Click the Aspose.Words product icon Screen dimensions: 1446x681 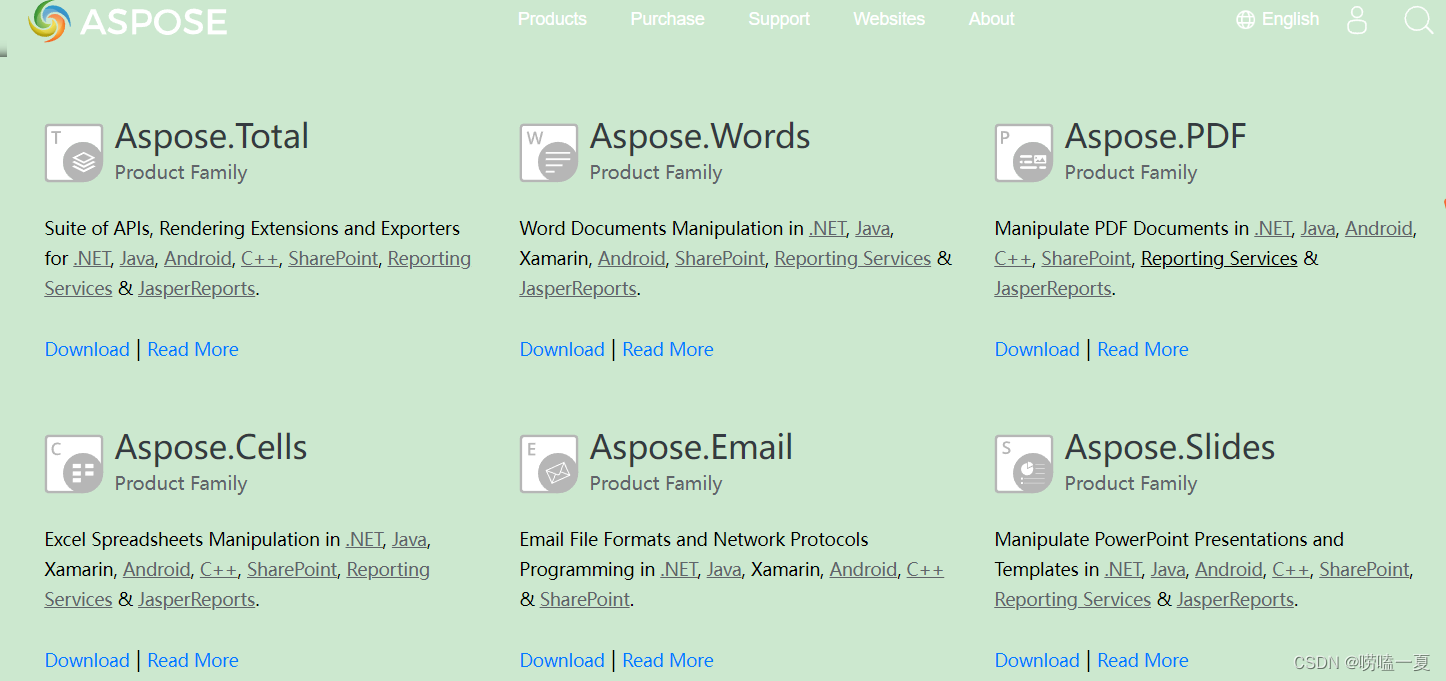pos(549,153)
